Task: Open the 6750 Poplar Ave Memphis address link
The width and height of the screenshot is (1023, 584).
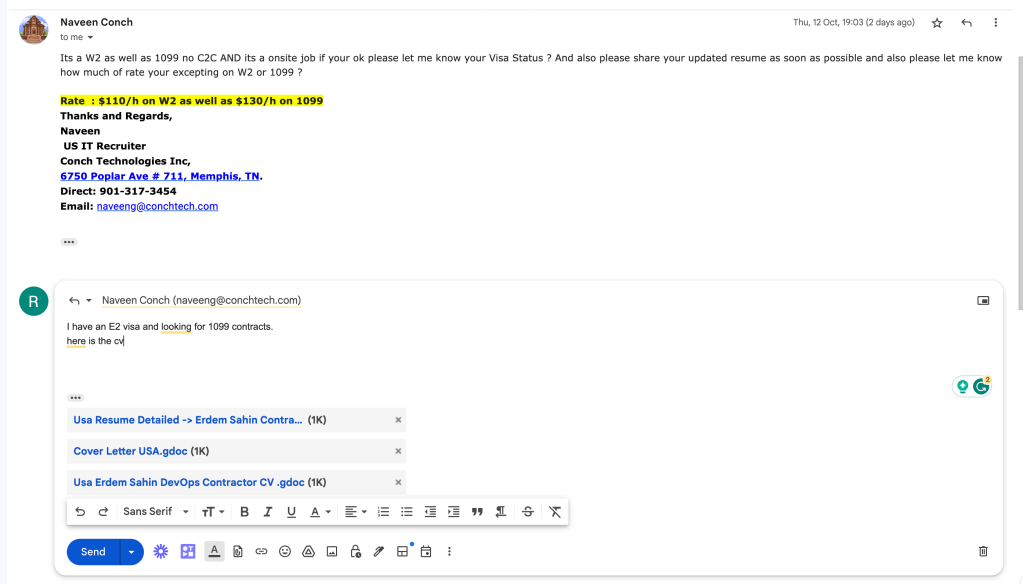Action: pyautogui.click(x=160, y=176)
